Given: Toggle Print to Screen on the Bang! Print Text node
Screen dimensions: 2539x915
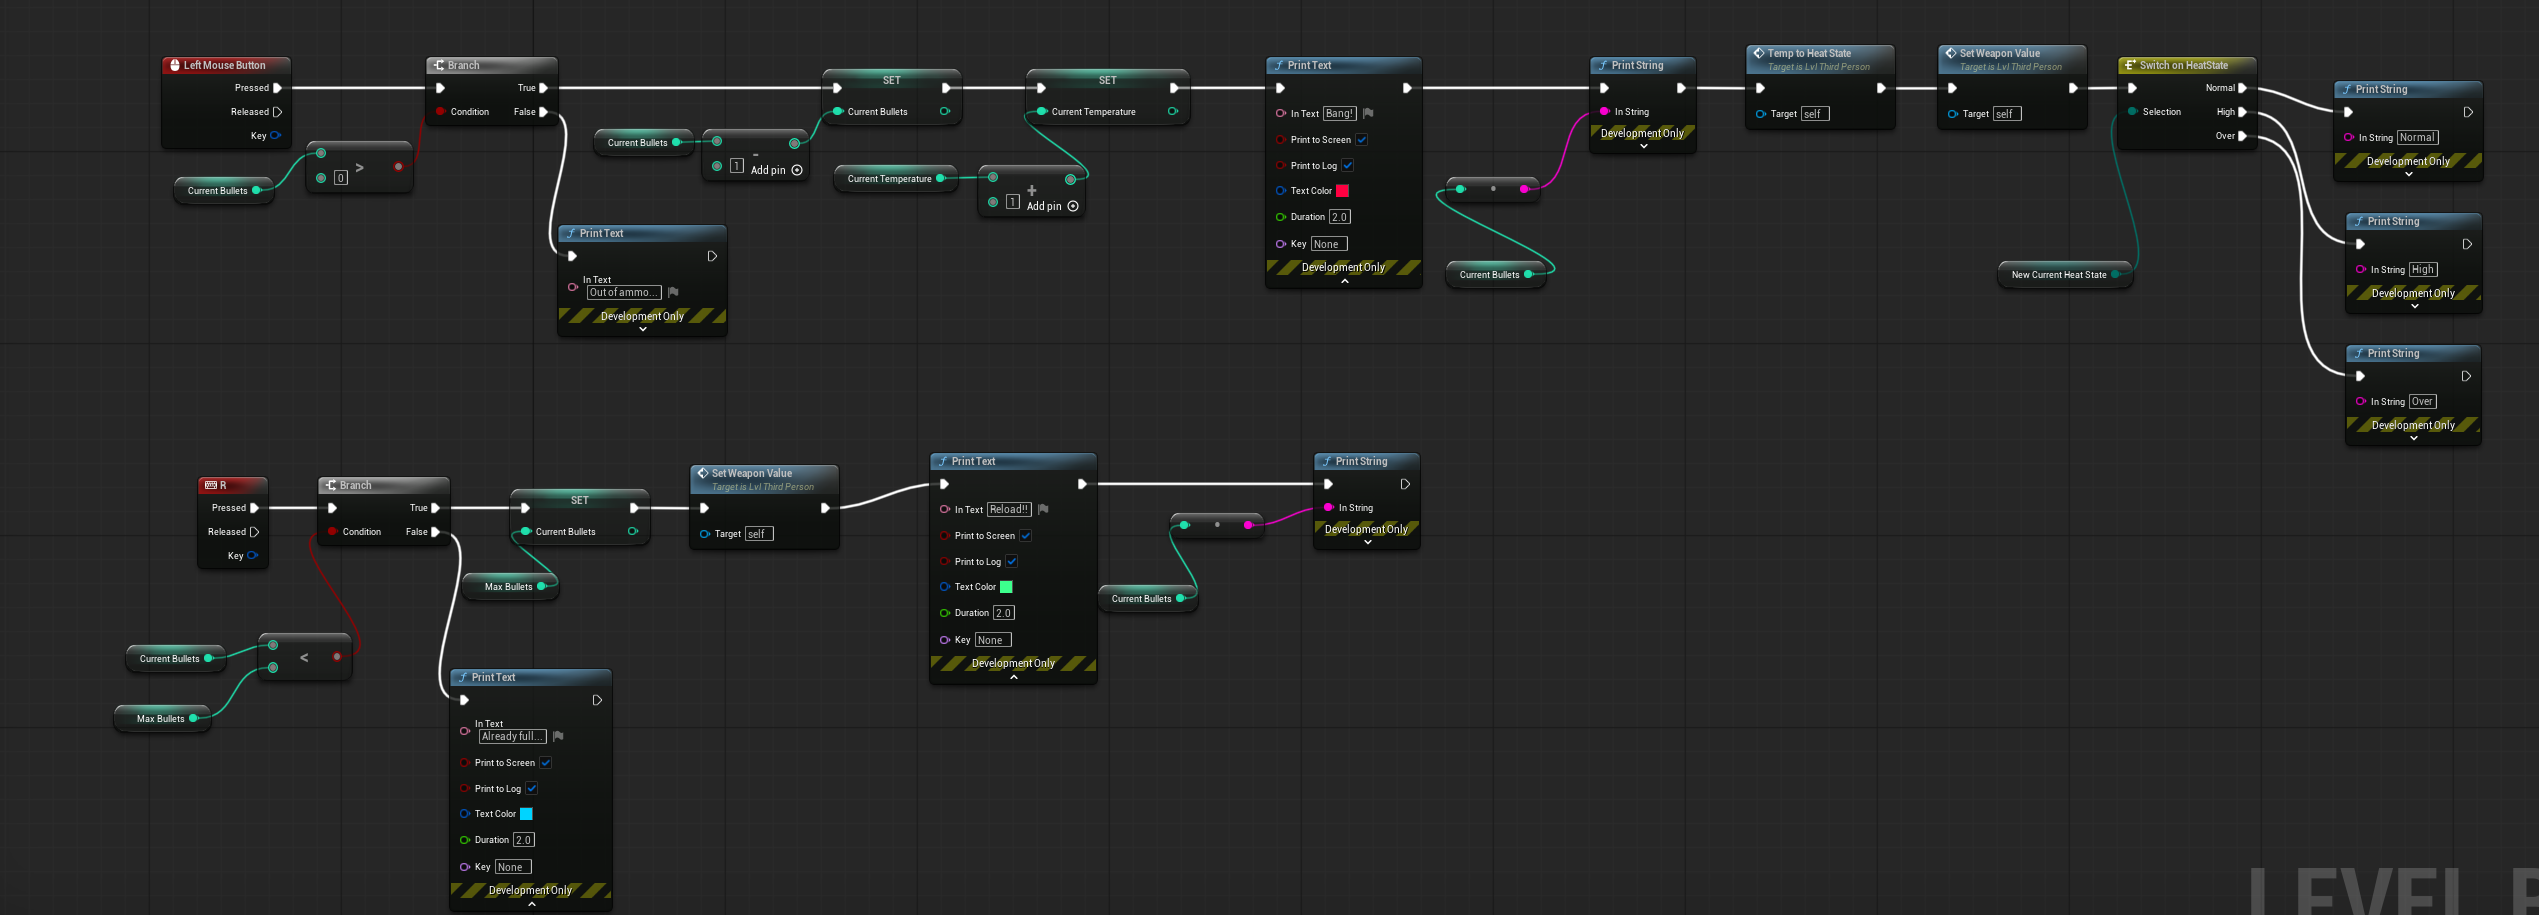Looking at the screenshot, I should [1362, 140].
